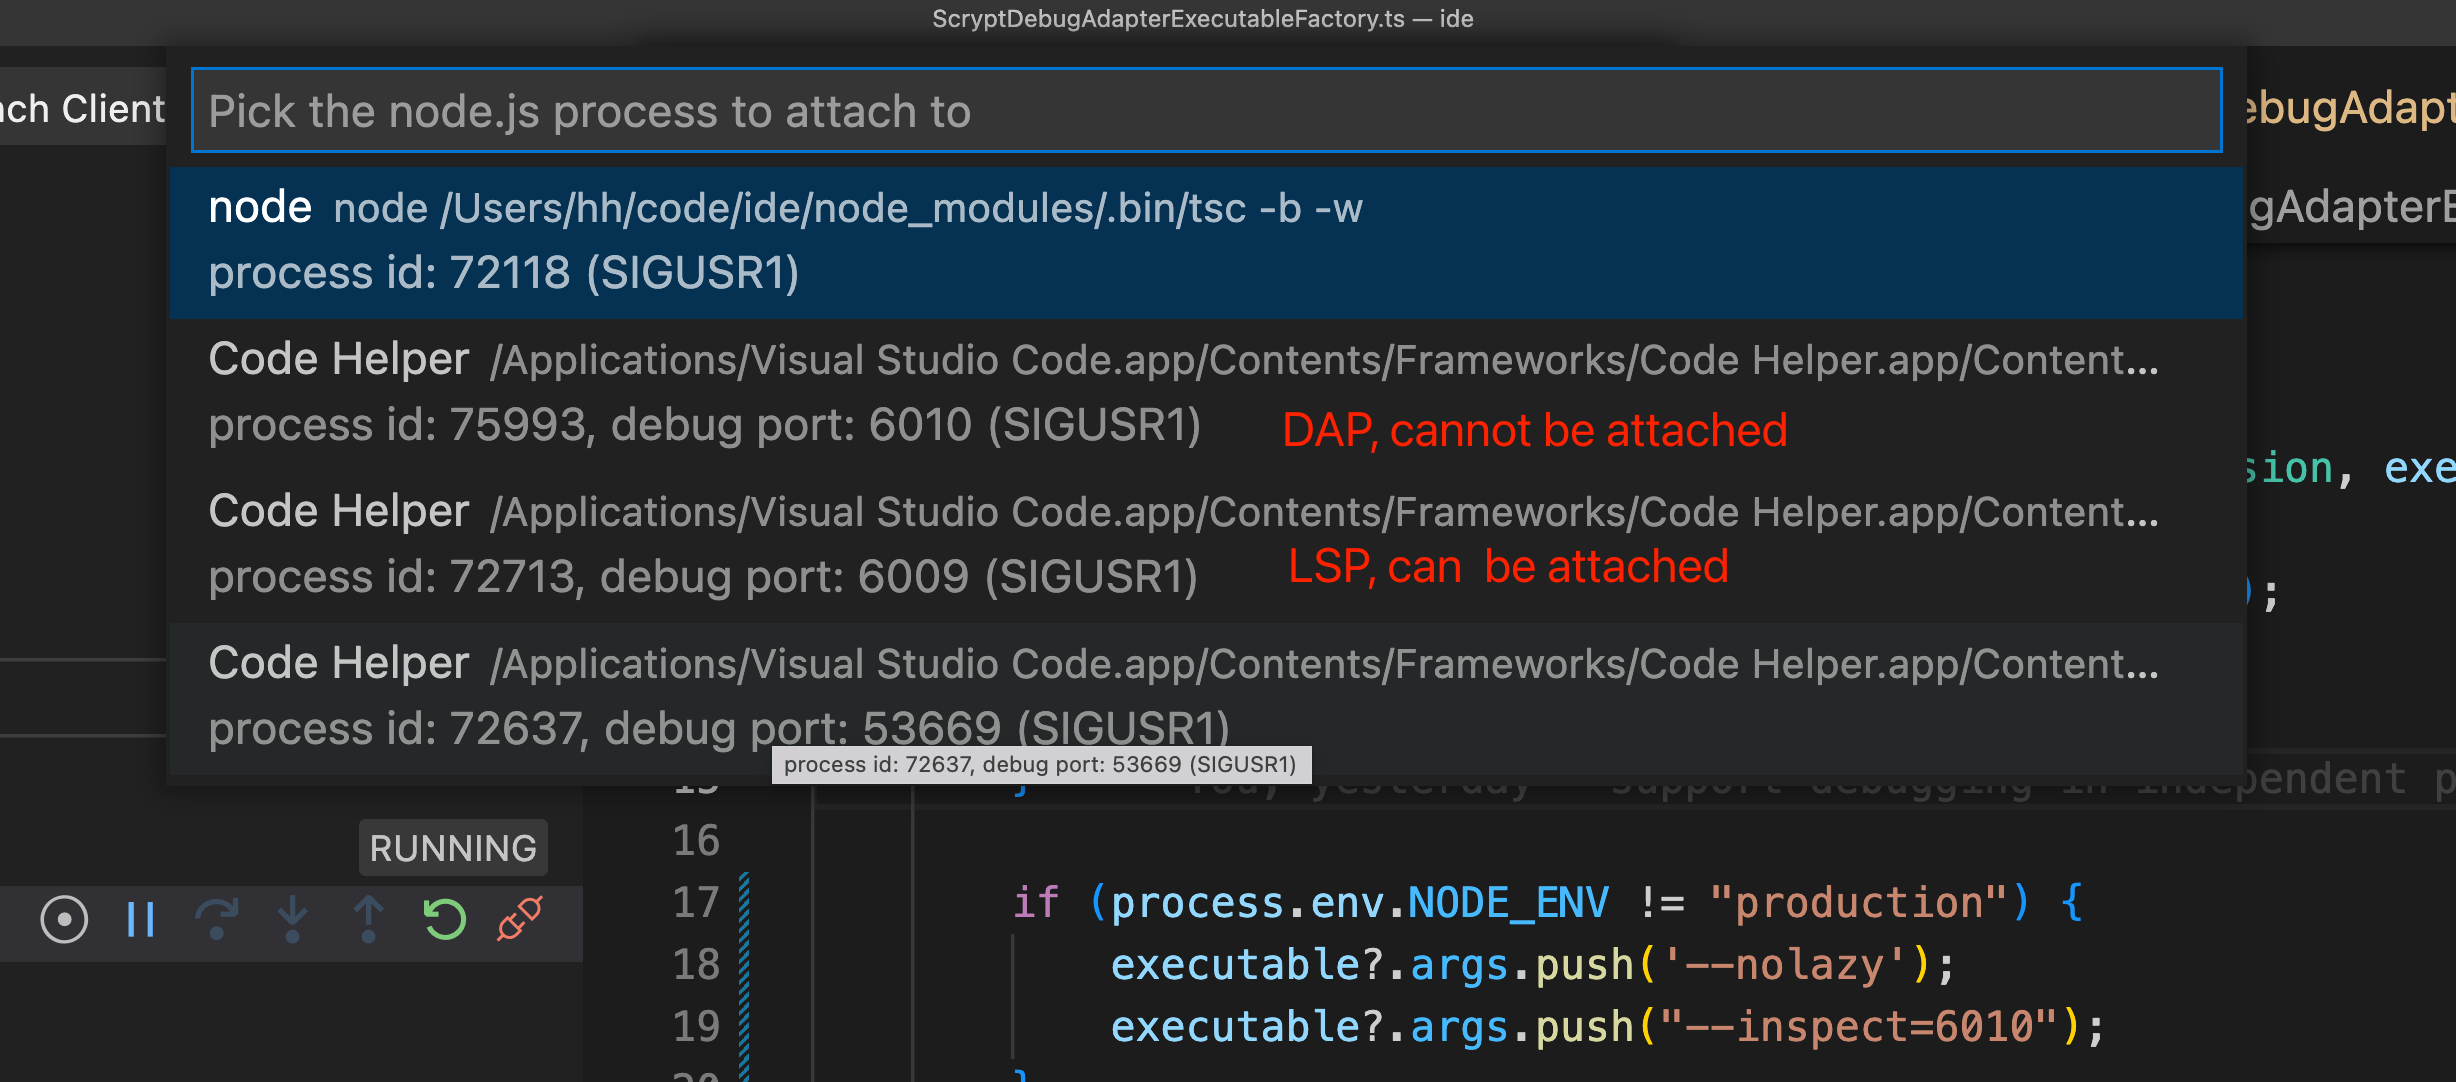2456x1082 pixels.
Task: Click the circular record icon in debug toolbar
Action: pos(63,920)
